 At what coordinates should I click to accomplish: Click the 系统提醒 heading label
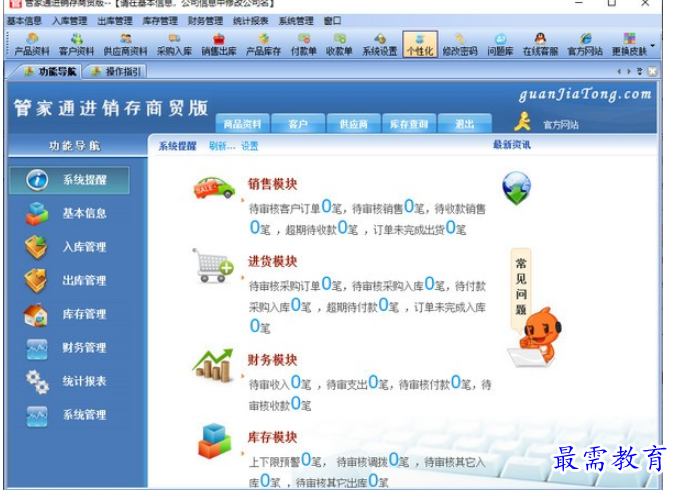[177, 146]
